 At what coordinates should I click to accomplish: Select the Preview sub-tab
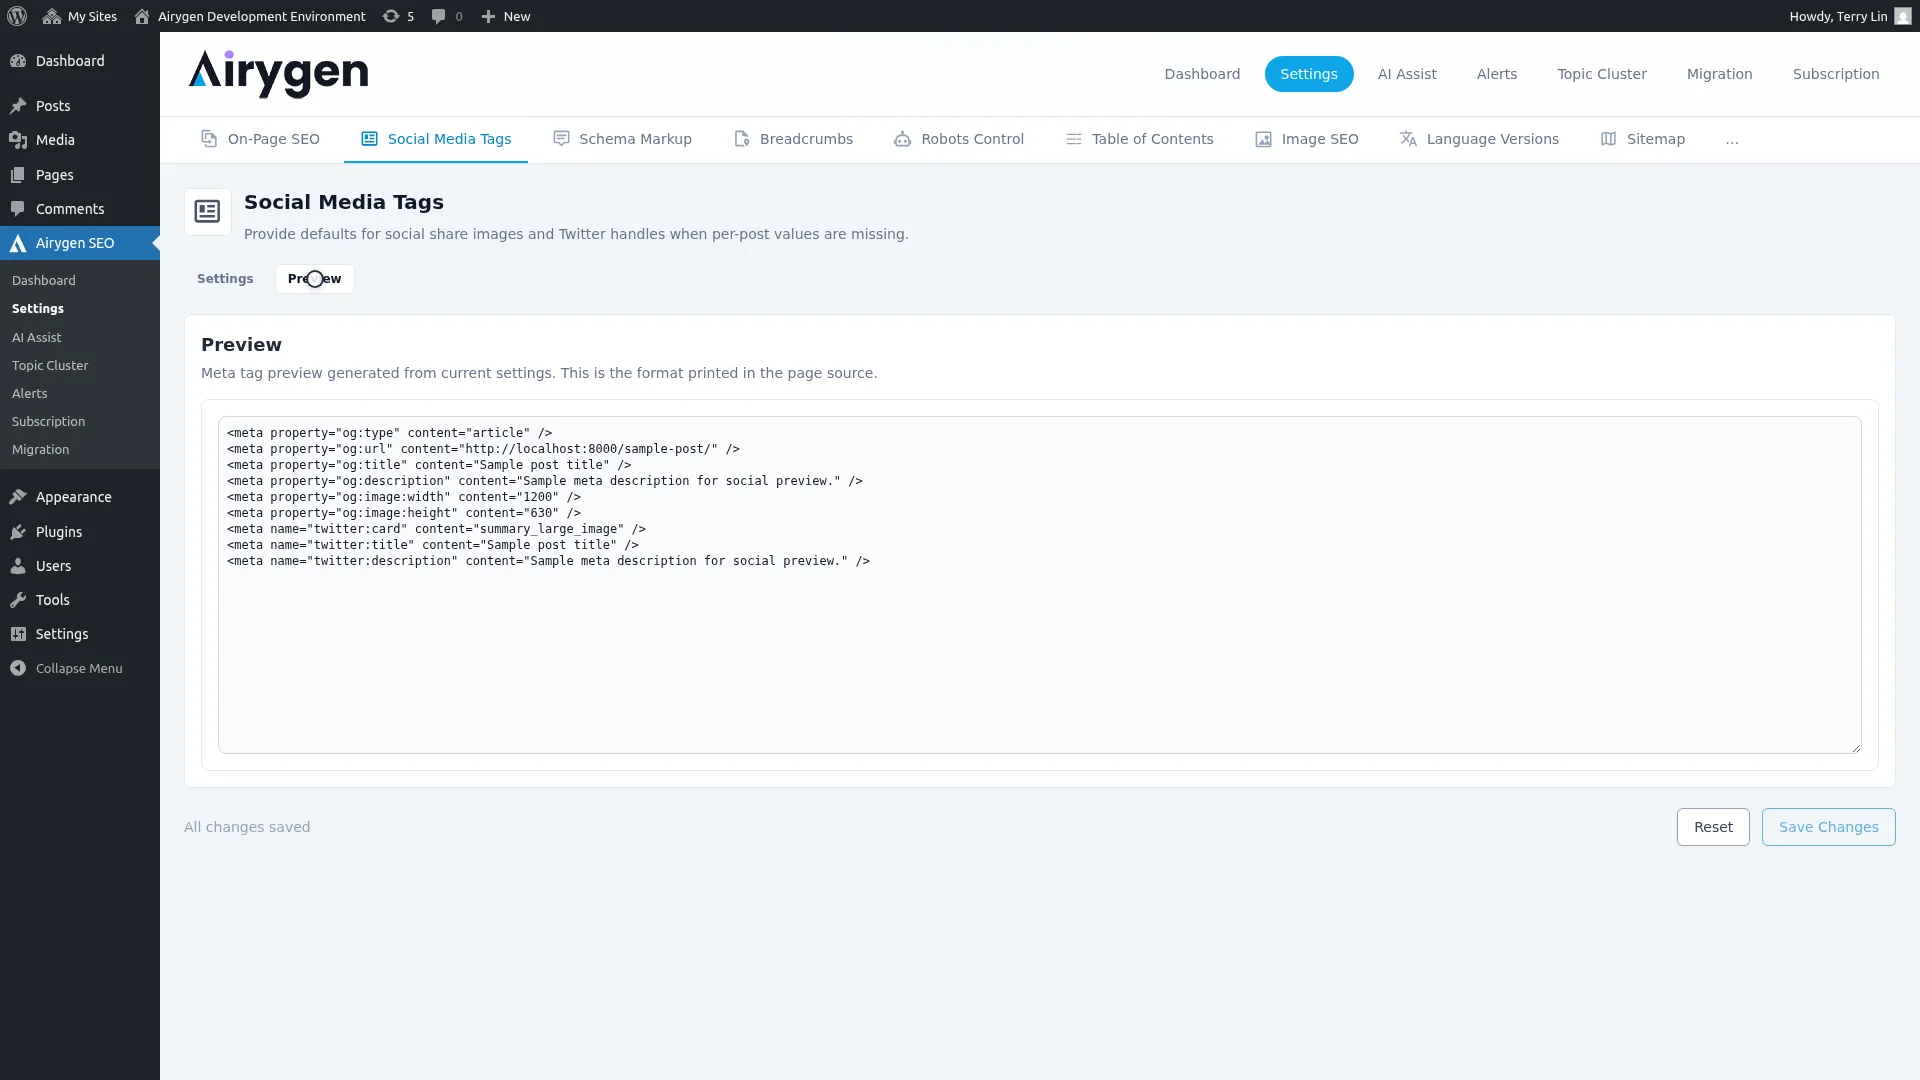coord(315,279)
